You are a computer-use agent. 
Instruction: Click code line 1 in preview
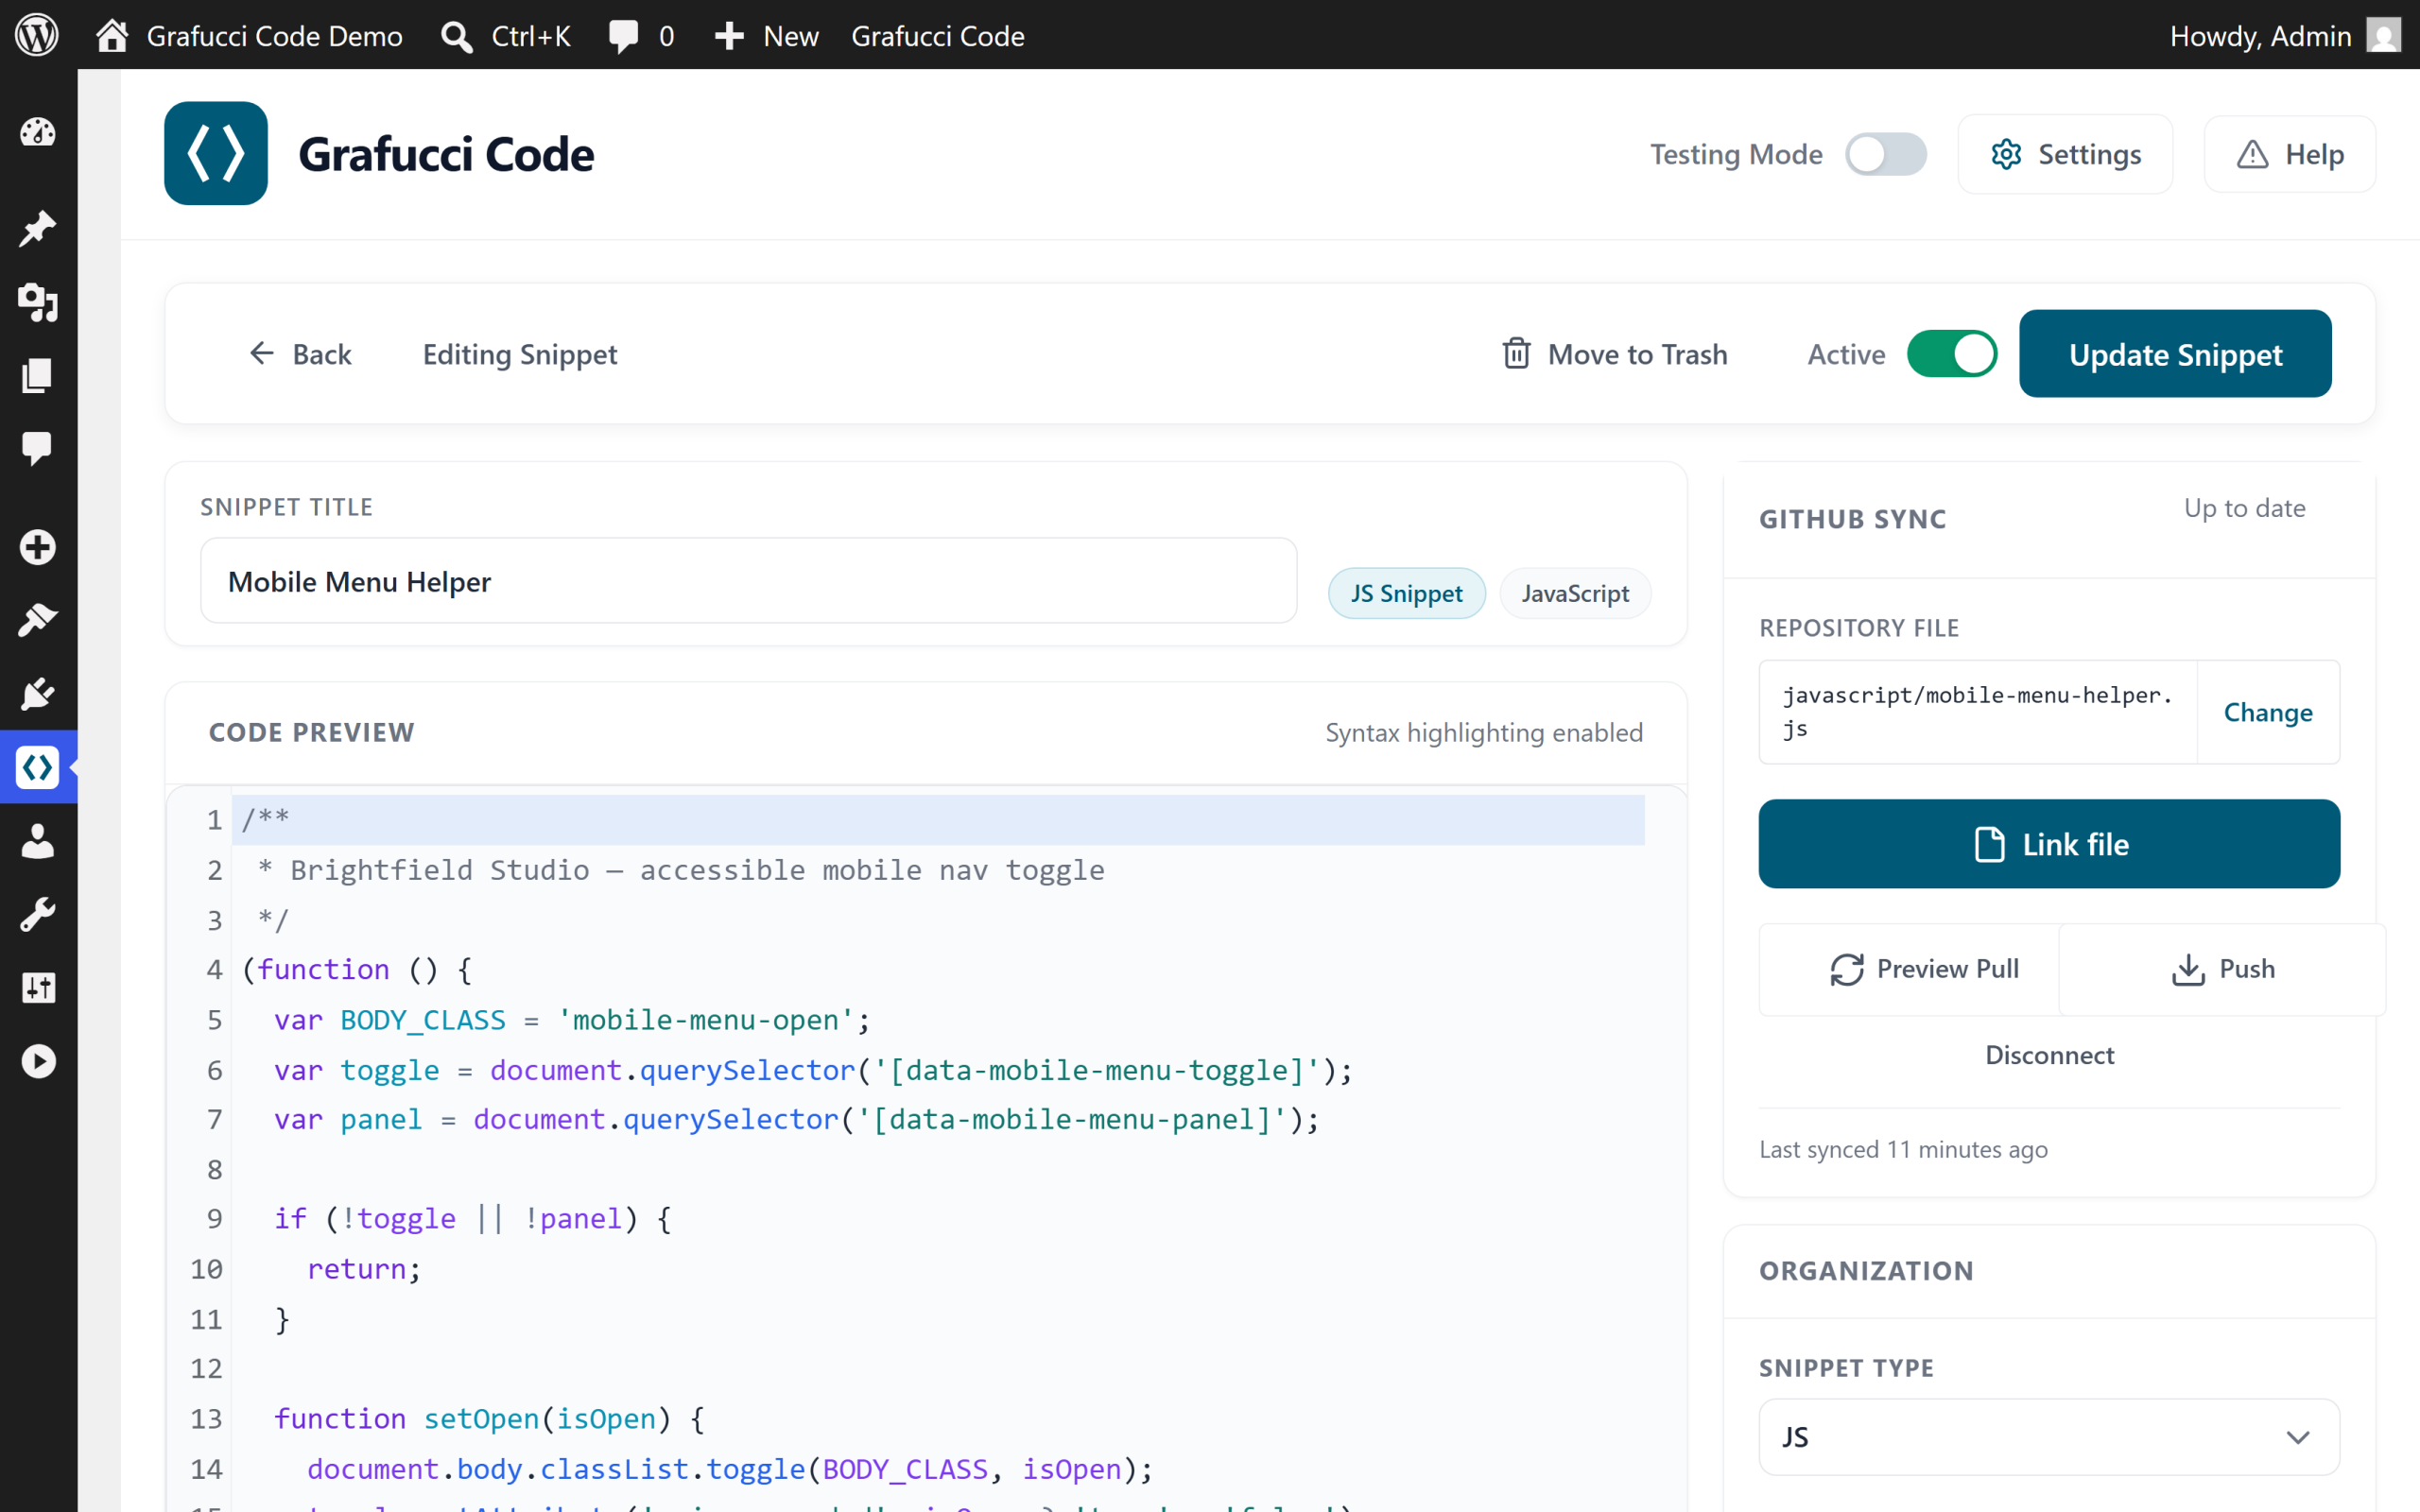coord(938,820)
